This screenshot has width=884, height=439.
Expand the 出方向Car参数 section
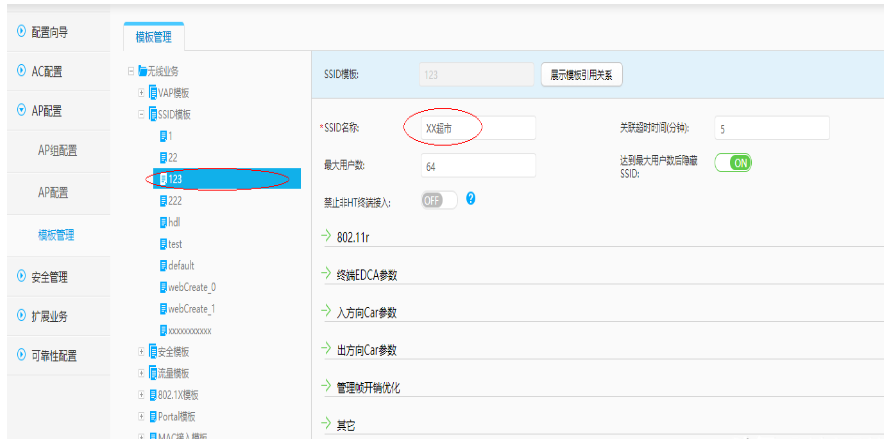click(326, 349)
